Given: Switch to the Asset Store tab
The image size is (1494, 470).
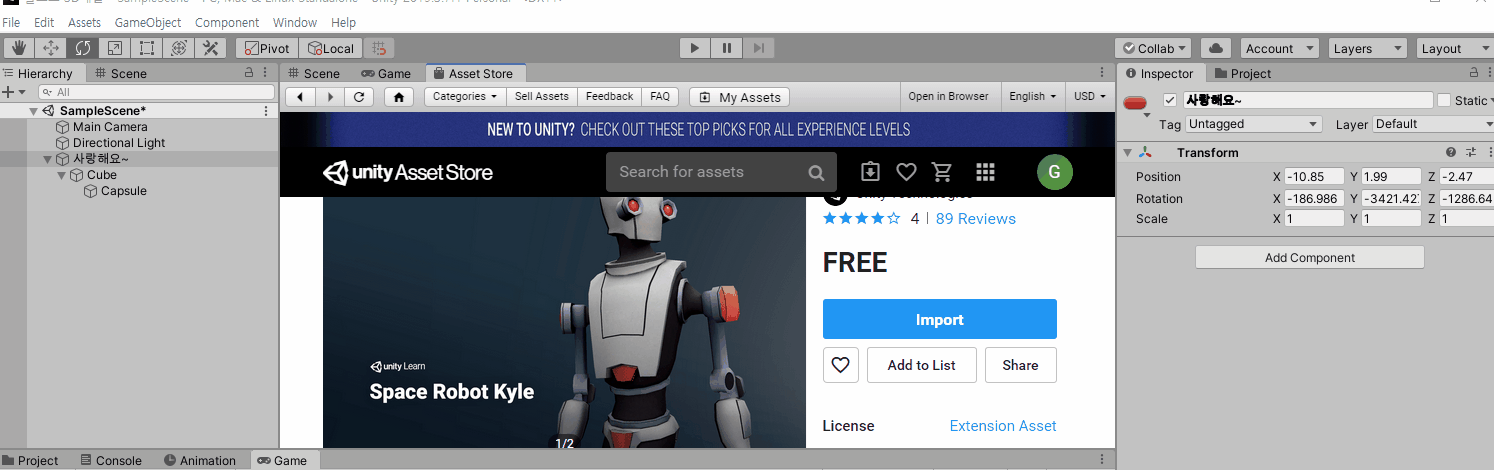Looking at the screenshot, I should point(475,73).
